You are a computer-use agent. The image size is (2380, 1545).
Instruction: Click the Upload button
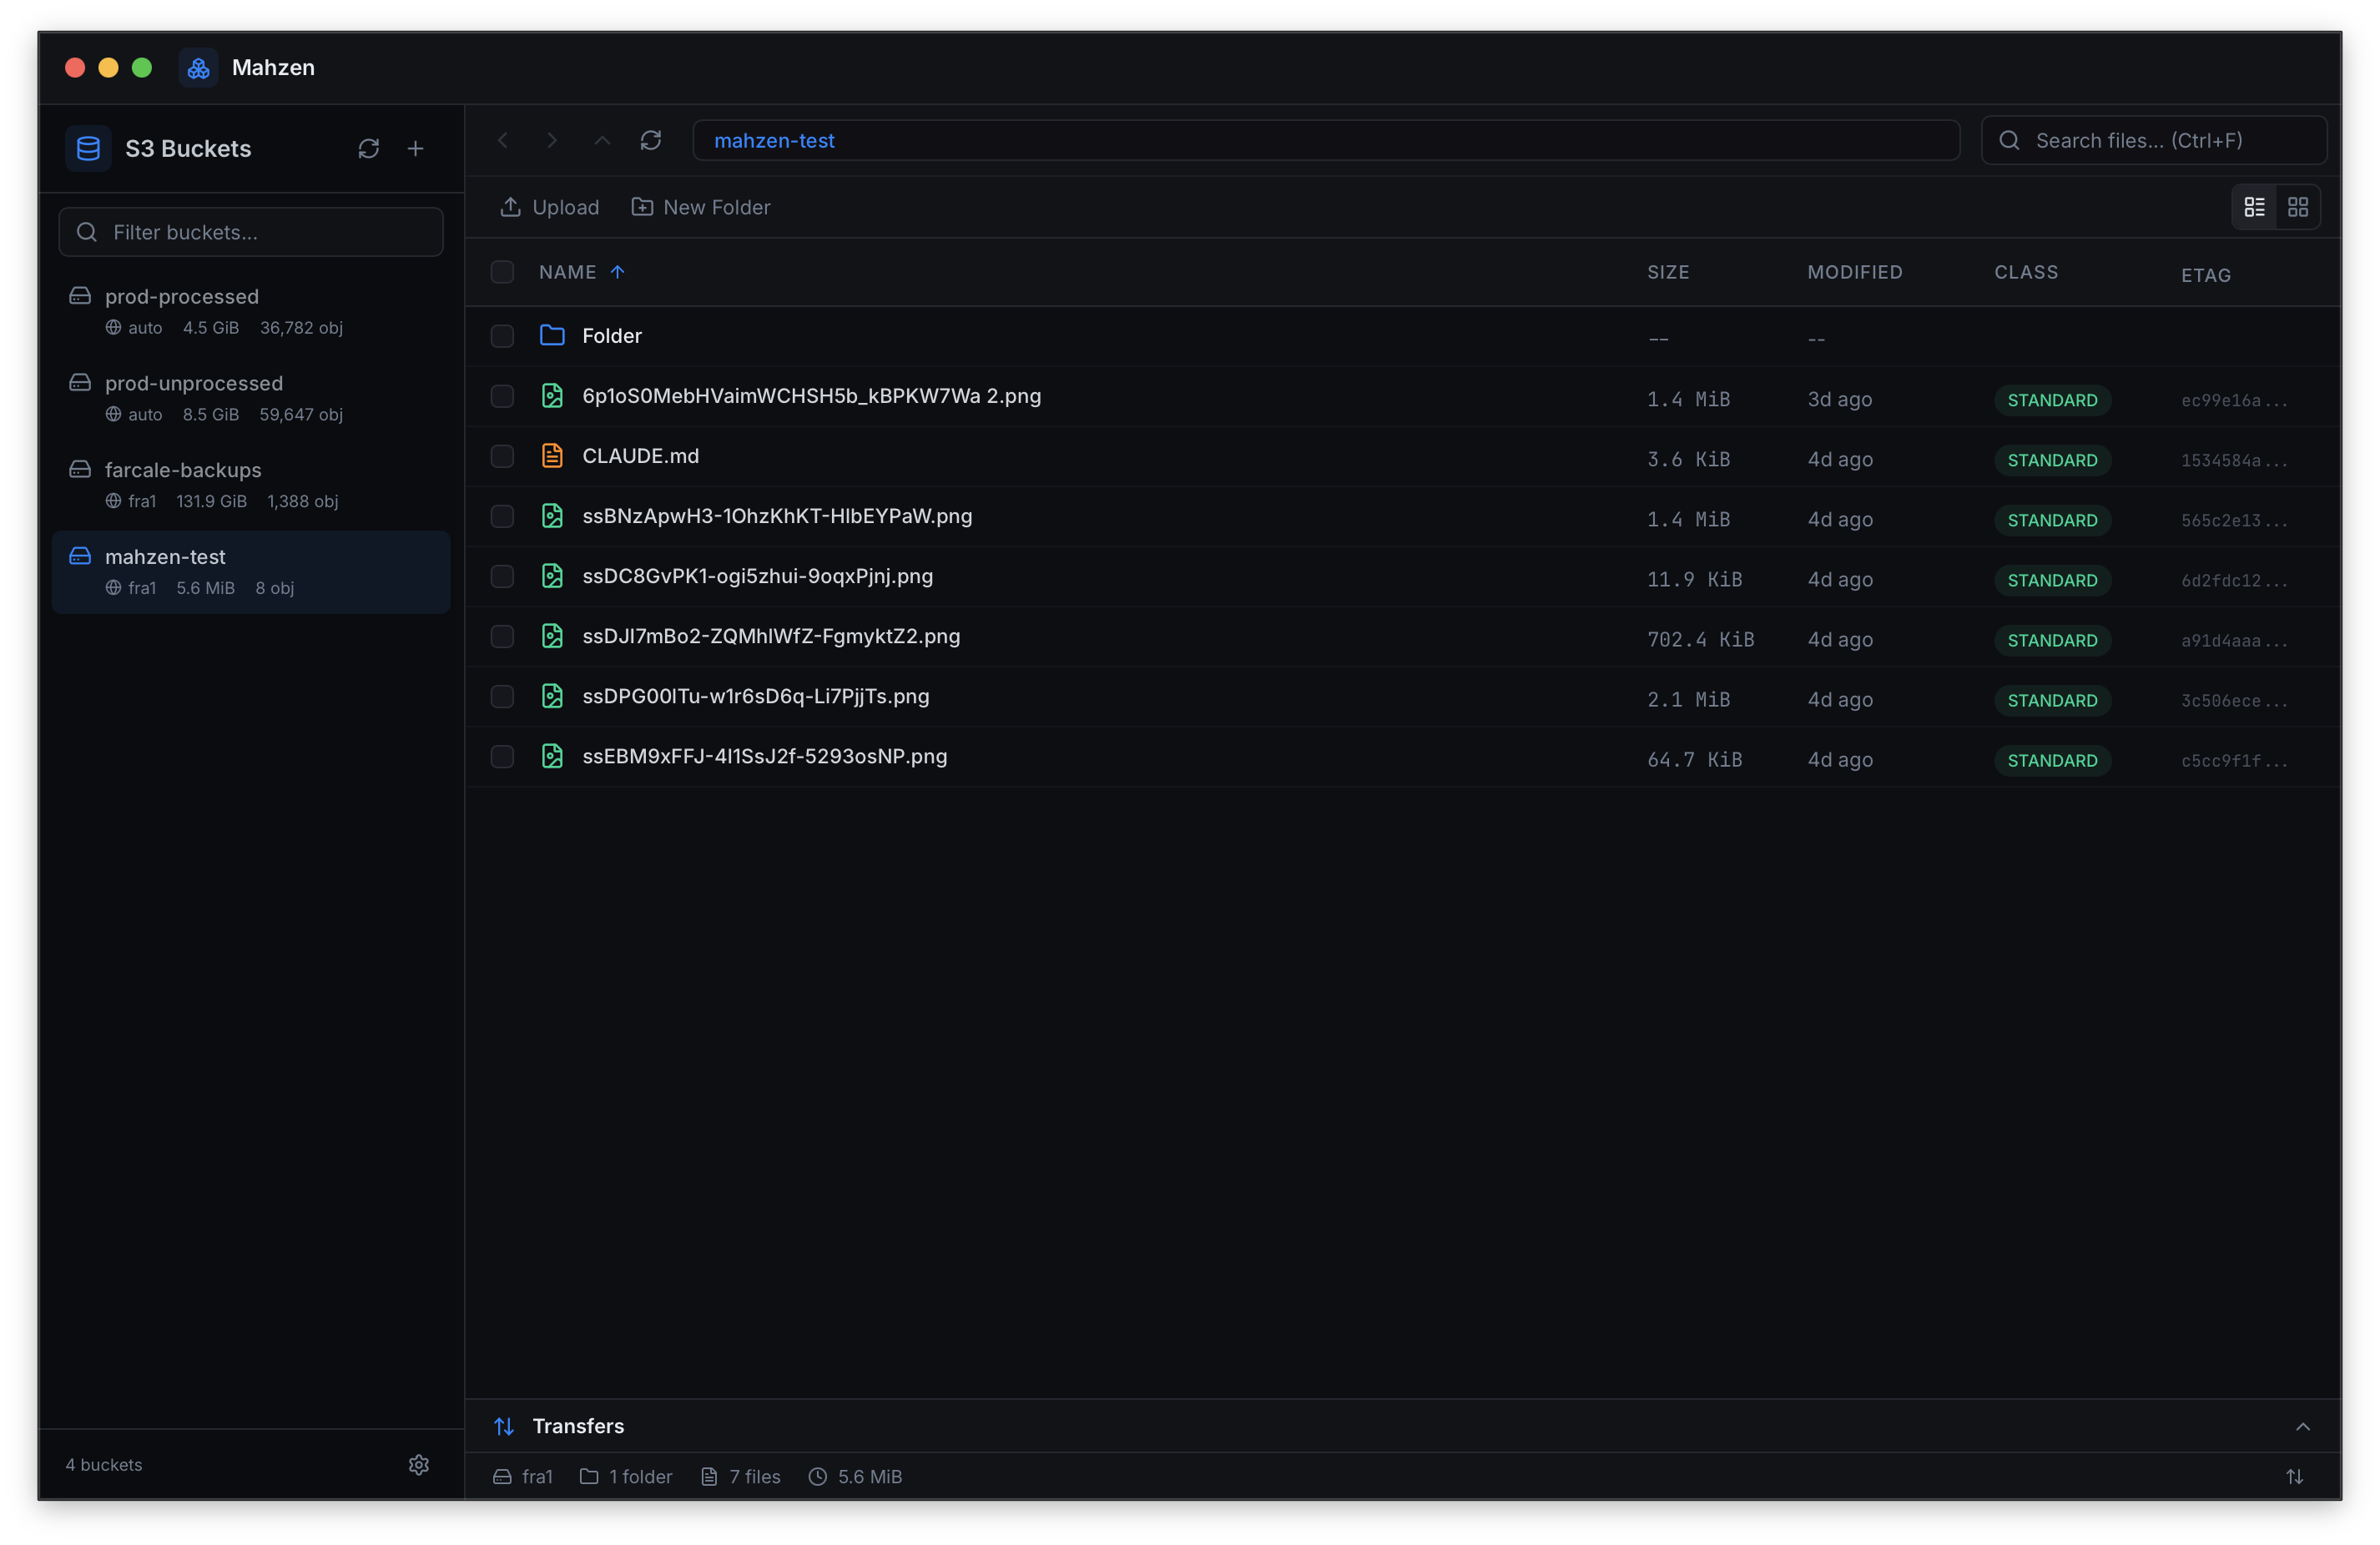tap(549, 207)
